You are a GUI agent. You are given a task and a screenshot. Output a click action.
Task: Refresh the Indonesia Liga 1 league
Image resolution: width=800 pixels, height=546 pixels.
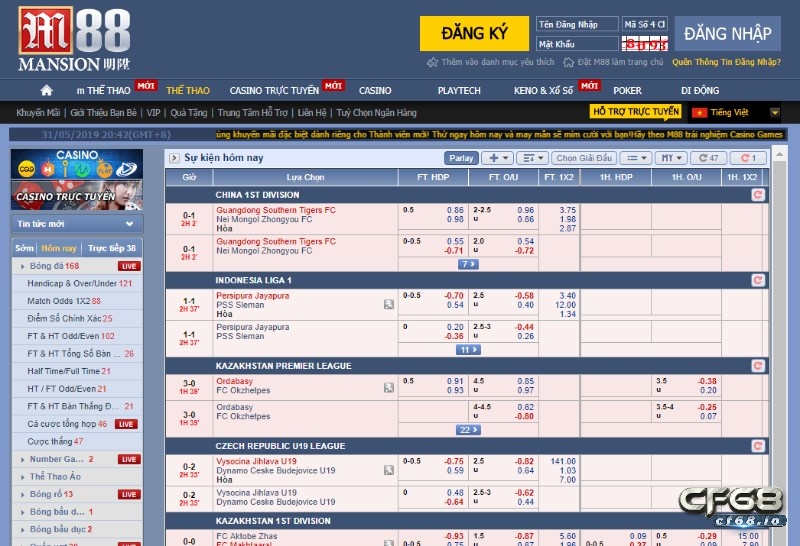click(758, 280)
